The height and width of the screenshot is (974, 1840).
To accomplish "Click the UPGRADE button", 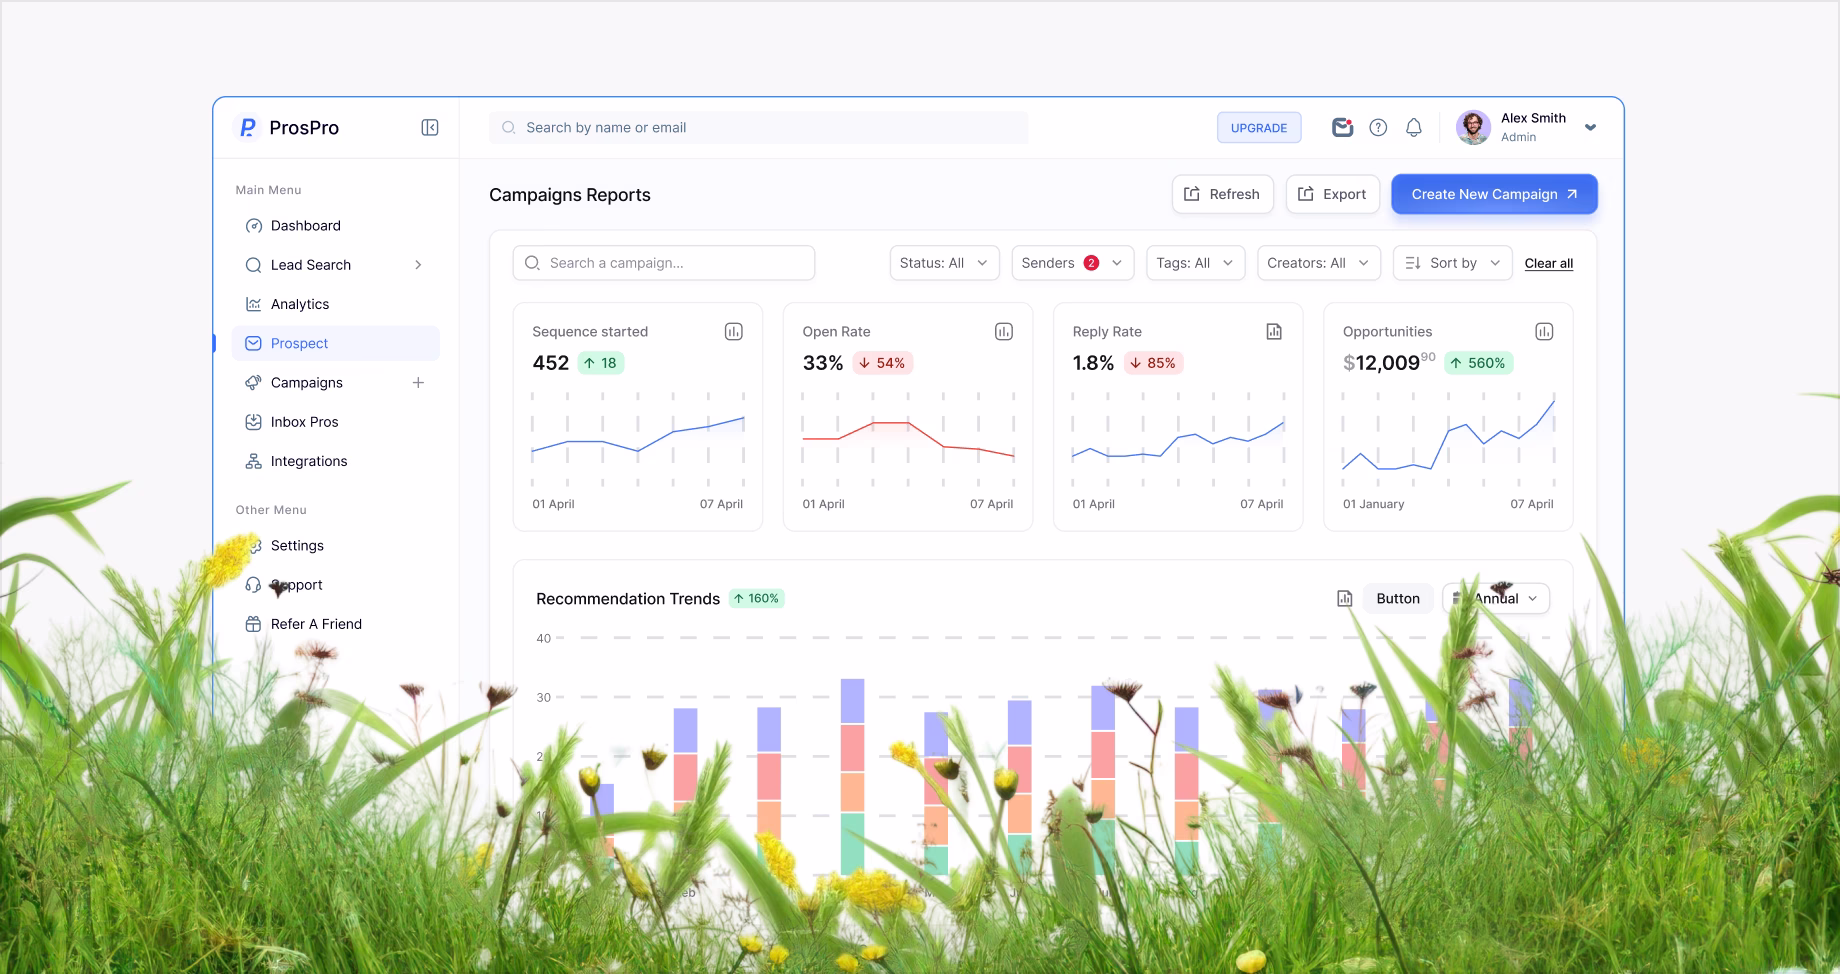I will pos(1259,127).
